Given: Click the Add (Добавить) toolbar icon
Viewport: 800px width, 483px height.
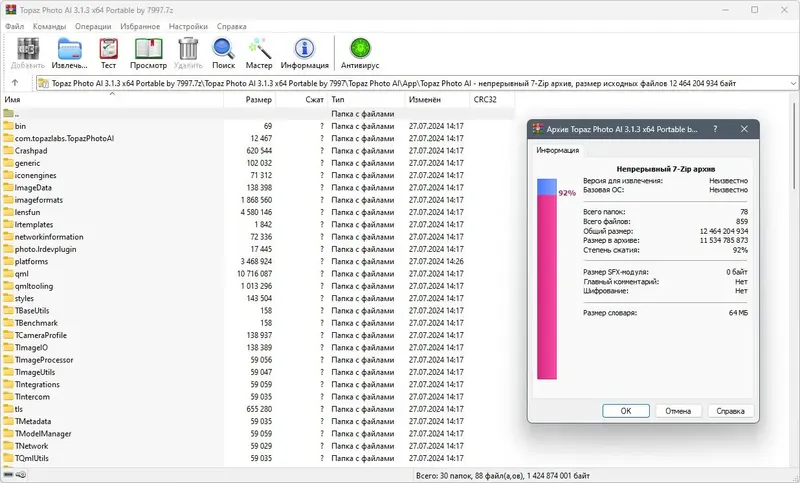Looking at the screenshot, I should (x=28, y=49).
